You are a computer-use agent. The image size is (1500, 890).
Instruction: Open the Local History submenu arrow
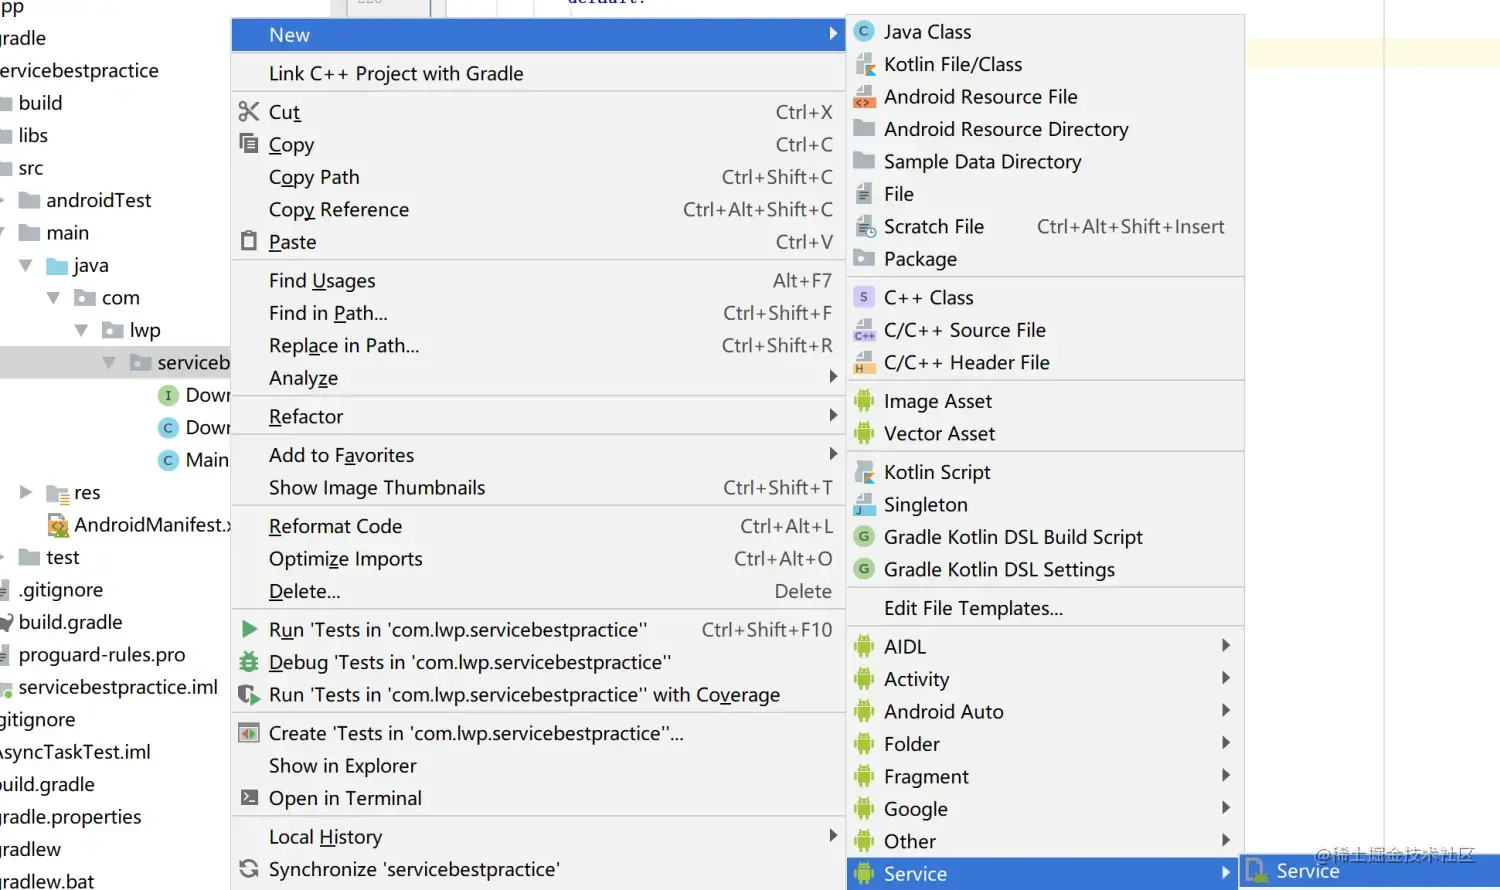pos(833,836)
